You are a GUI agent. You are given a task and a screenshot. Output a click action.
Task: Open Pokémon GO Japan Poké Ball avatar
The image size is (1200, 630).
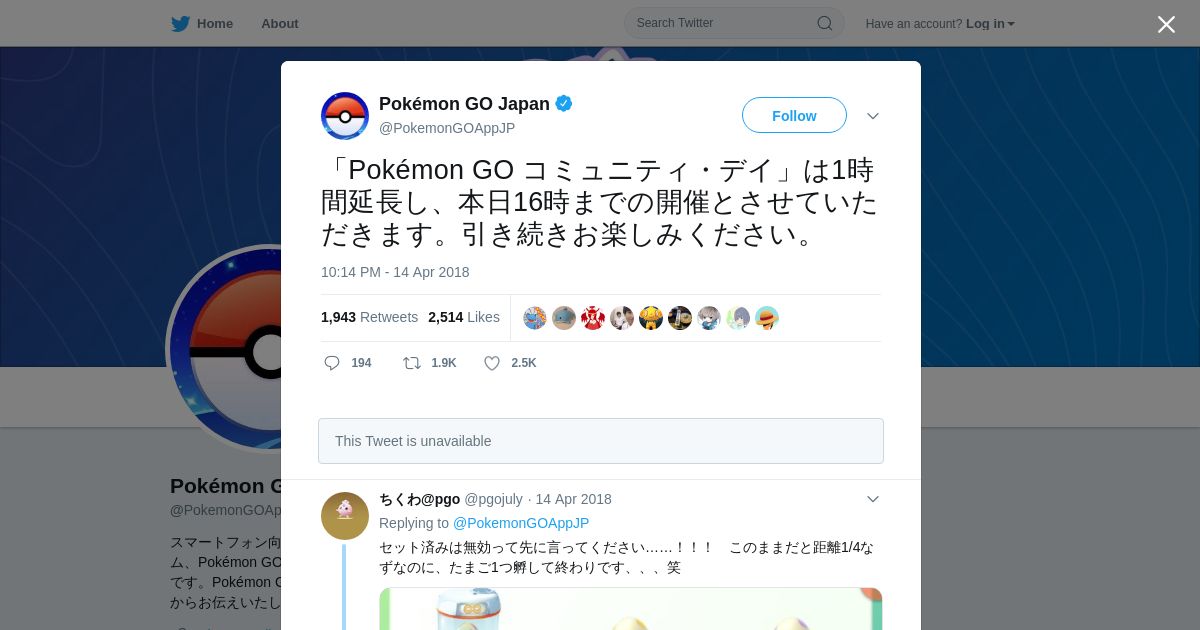pos(345,116)
